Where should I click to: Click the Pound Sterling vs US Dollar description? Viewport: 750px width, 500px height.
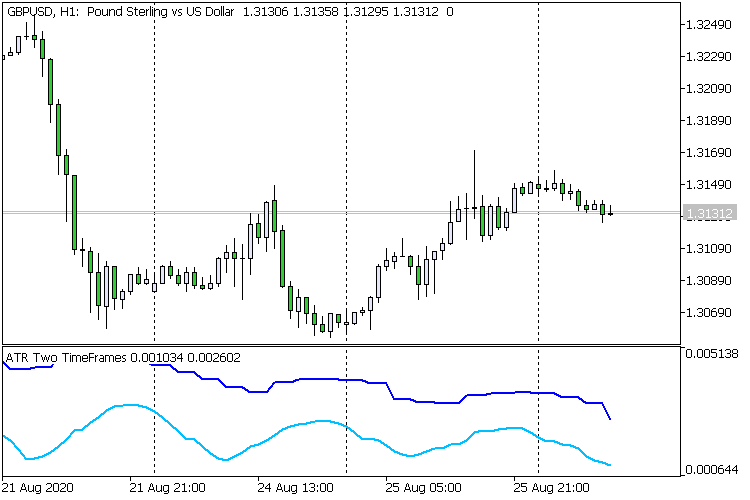[x=160, y=12]
